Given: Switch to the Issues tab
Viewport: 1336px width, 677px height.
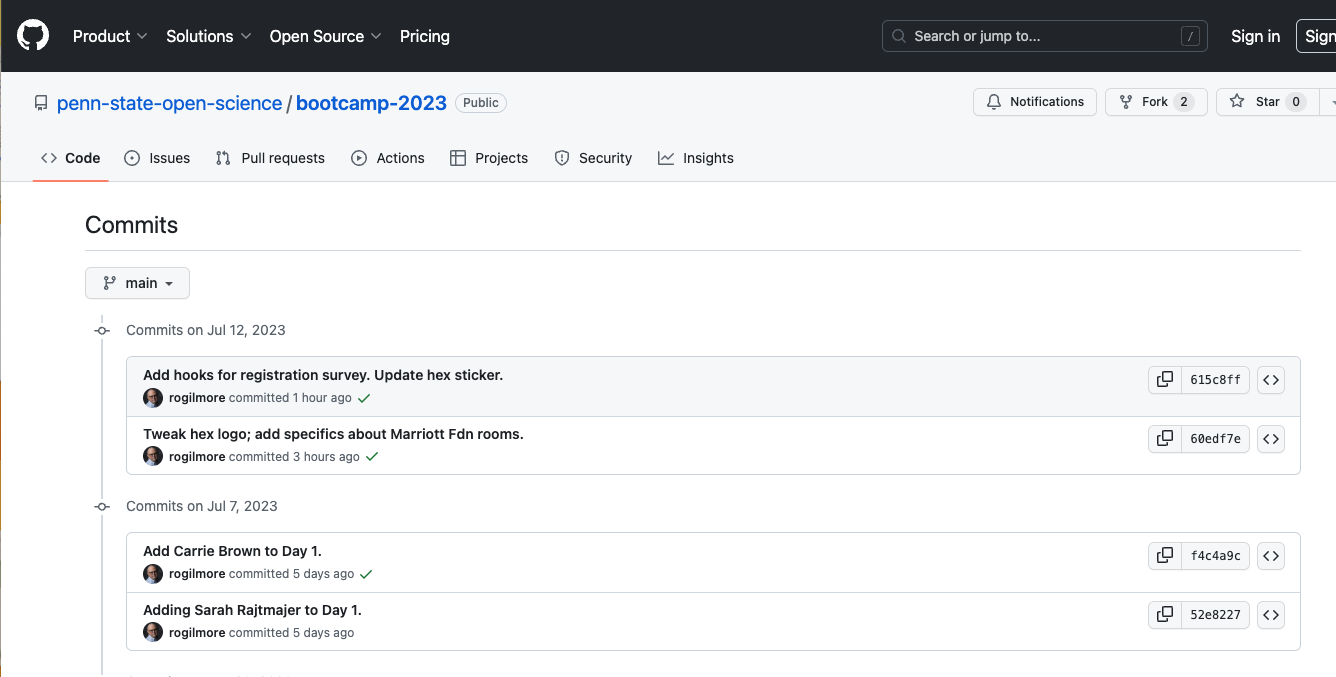Looking at the screenshot, I should tap(157, 158).
